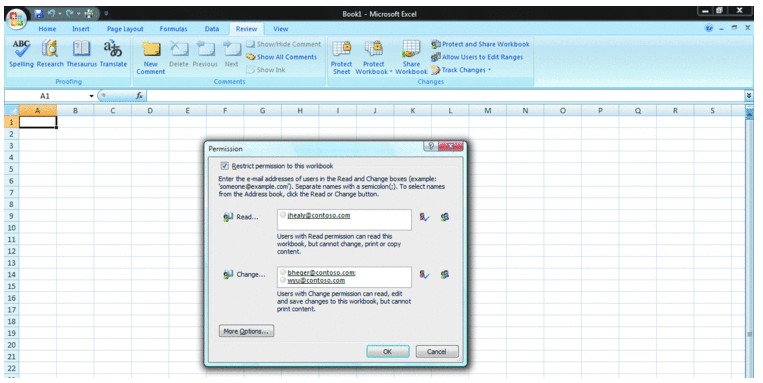Viewport: 763px width, 383px height.
Task: Open the Thesaurus tool
Action: [81, 54]
